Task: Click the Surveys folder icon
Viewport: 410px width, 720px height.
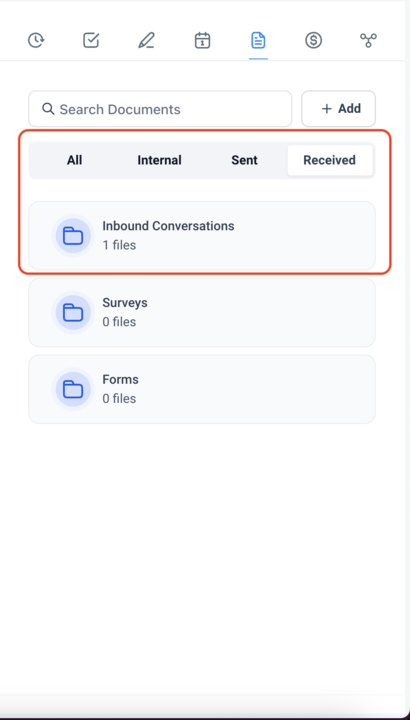Action: click(73, 313)
